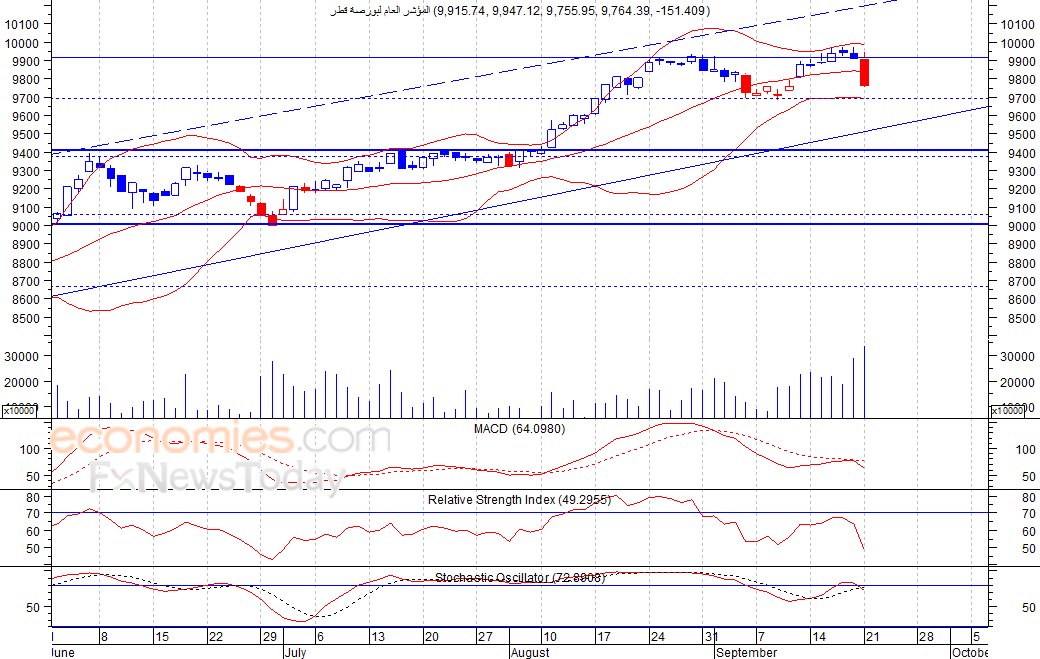Click the MACD (64.0980) indicator title
This screenshot has height=659, width=1040.
click(519, 429)
